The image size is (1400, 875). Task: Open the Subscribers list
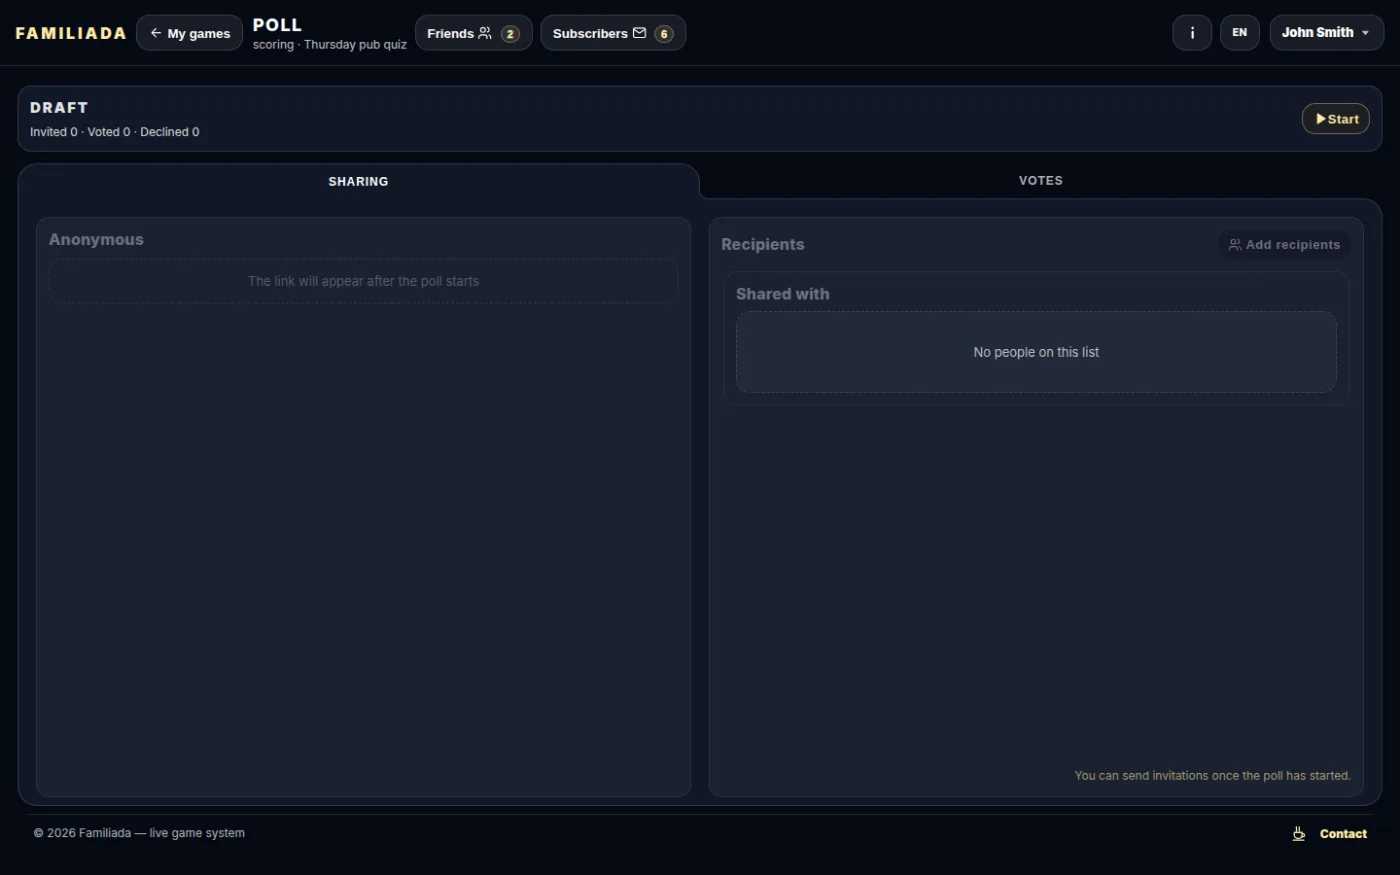point(613,33)
